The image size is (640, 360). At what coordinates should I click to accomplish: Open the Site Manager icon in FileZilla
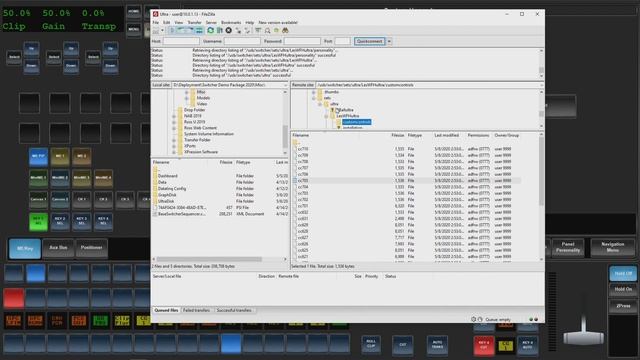coord(156,31)
